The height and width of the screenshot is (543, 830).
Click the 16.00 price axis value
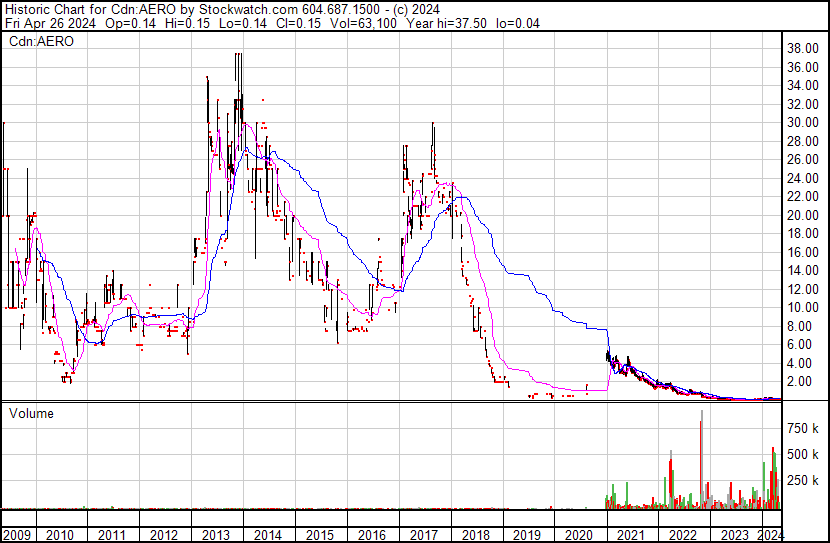[802, 252]
